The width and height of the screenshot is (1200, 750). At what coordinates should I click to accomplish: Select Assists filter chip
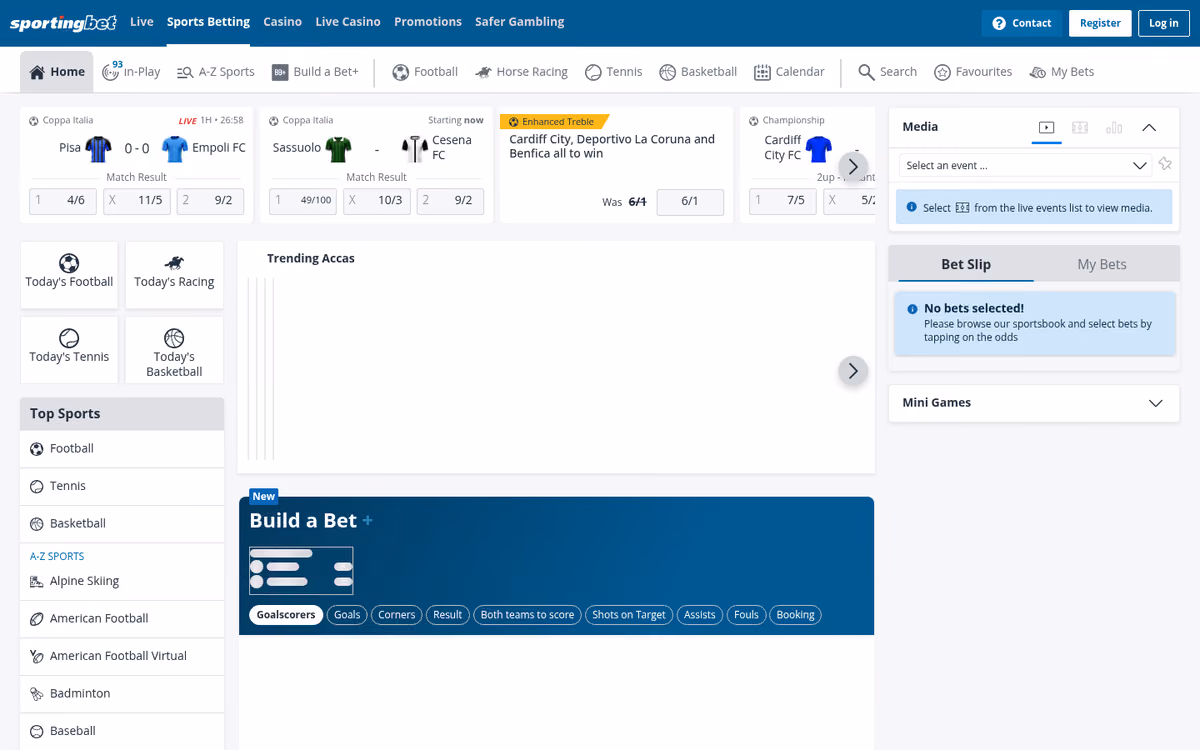700,615
